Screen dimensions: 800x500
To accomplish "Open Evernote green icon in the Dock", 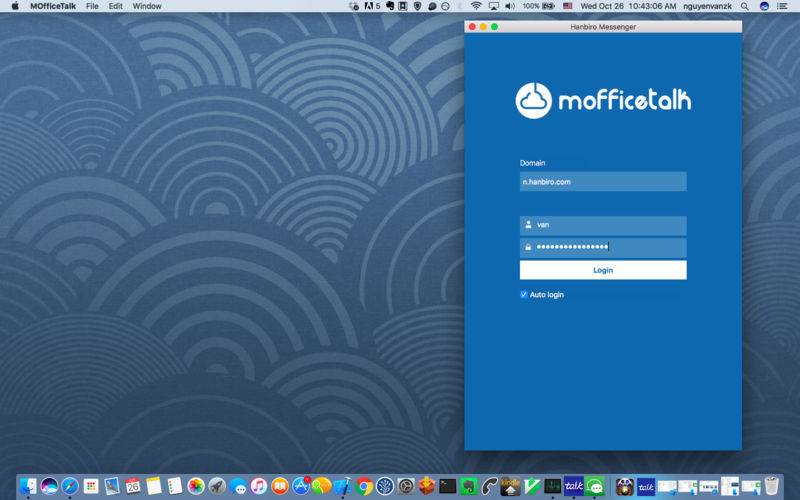I will (468, 486).
